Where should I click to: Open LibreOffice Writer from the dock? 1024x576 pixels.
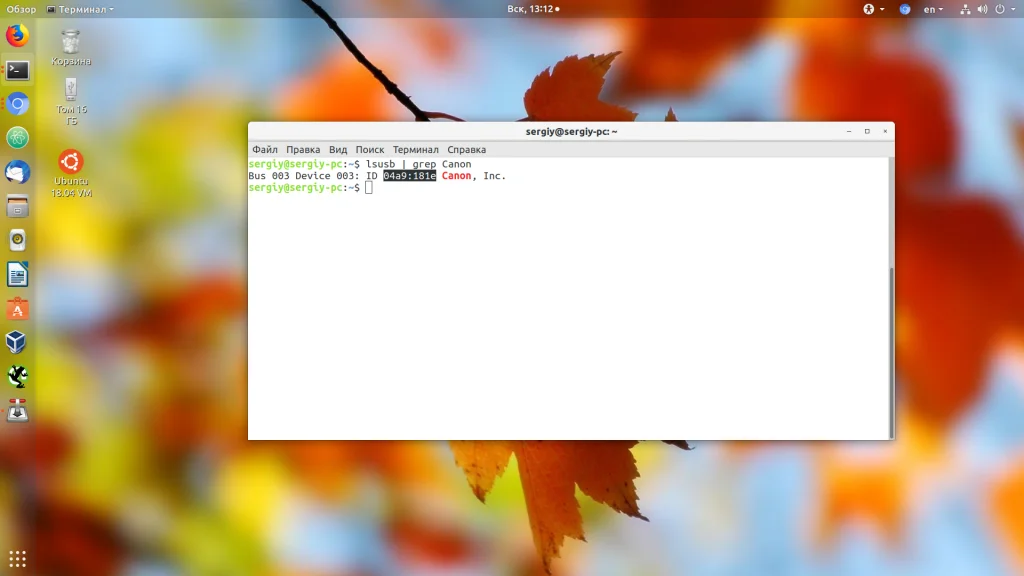(18, 275)
